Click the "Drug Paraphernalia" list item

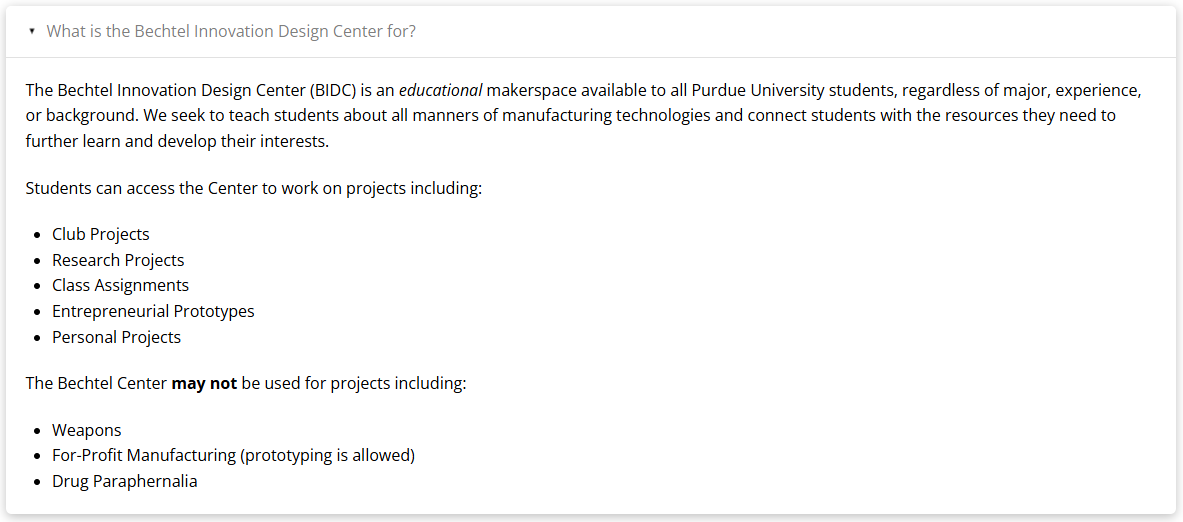125,481
